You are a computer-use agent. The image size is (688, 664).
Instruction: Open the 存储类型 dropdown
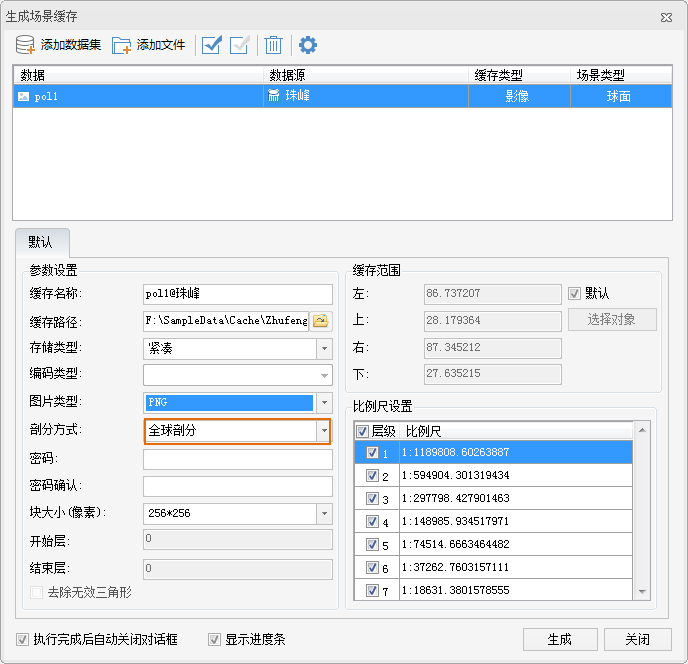point(324,348)
